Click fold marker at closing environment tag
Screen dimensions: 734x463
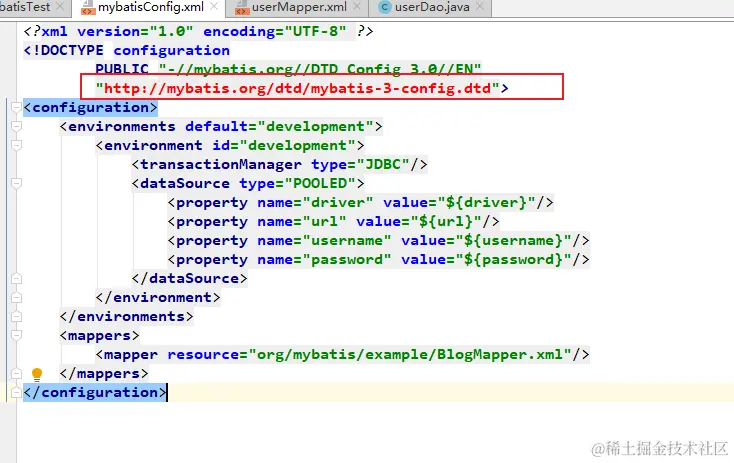16,298
